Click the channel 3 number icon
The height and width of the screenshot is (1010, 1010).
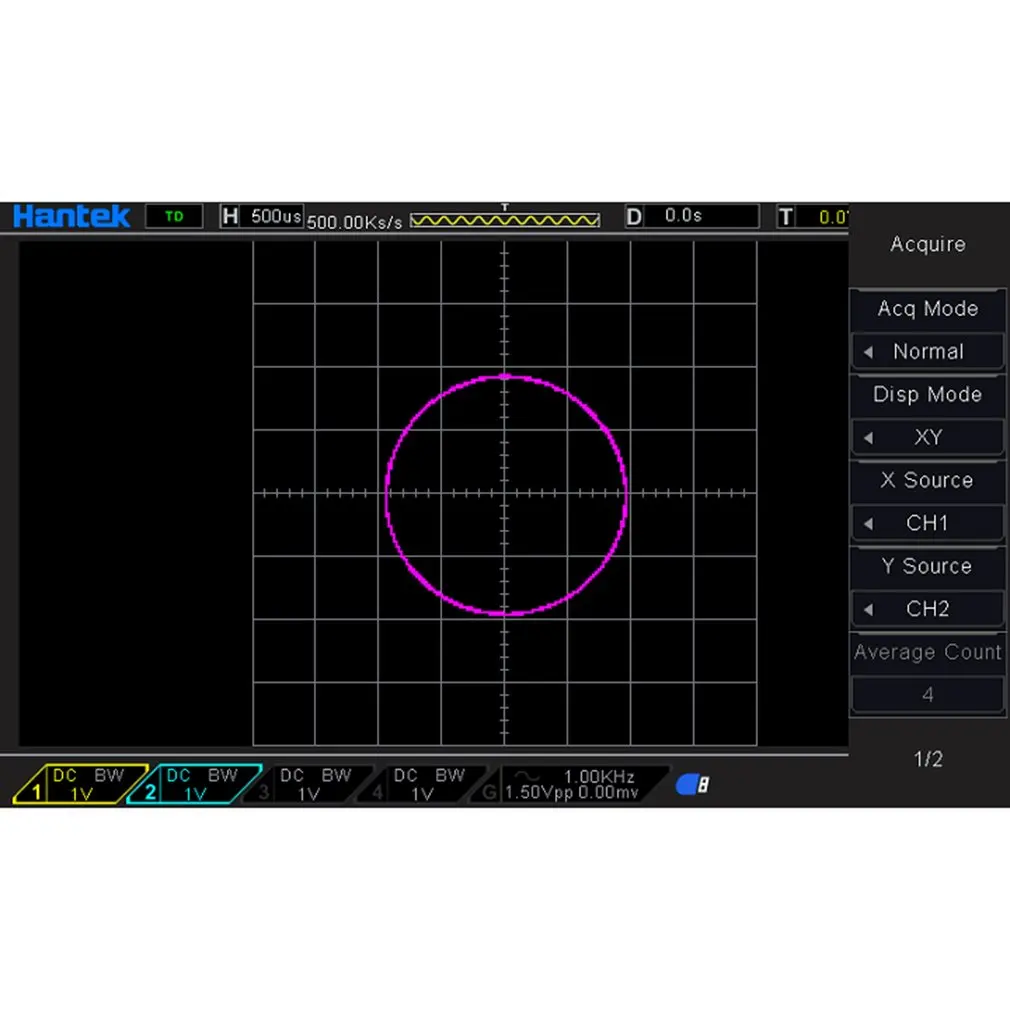[x=263, y=792]
